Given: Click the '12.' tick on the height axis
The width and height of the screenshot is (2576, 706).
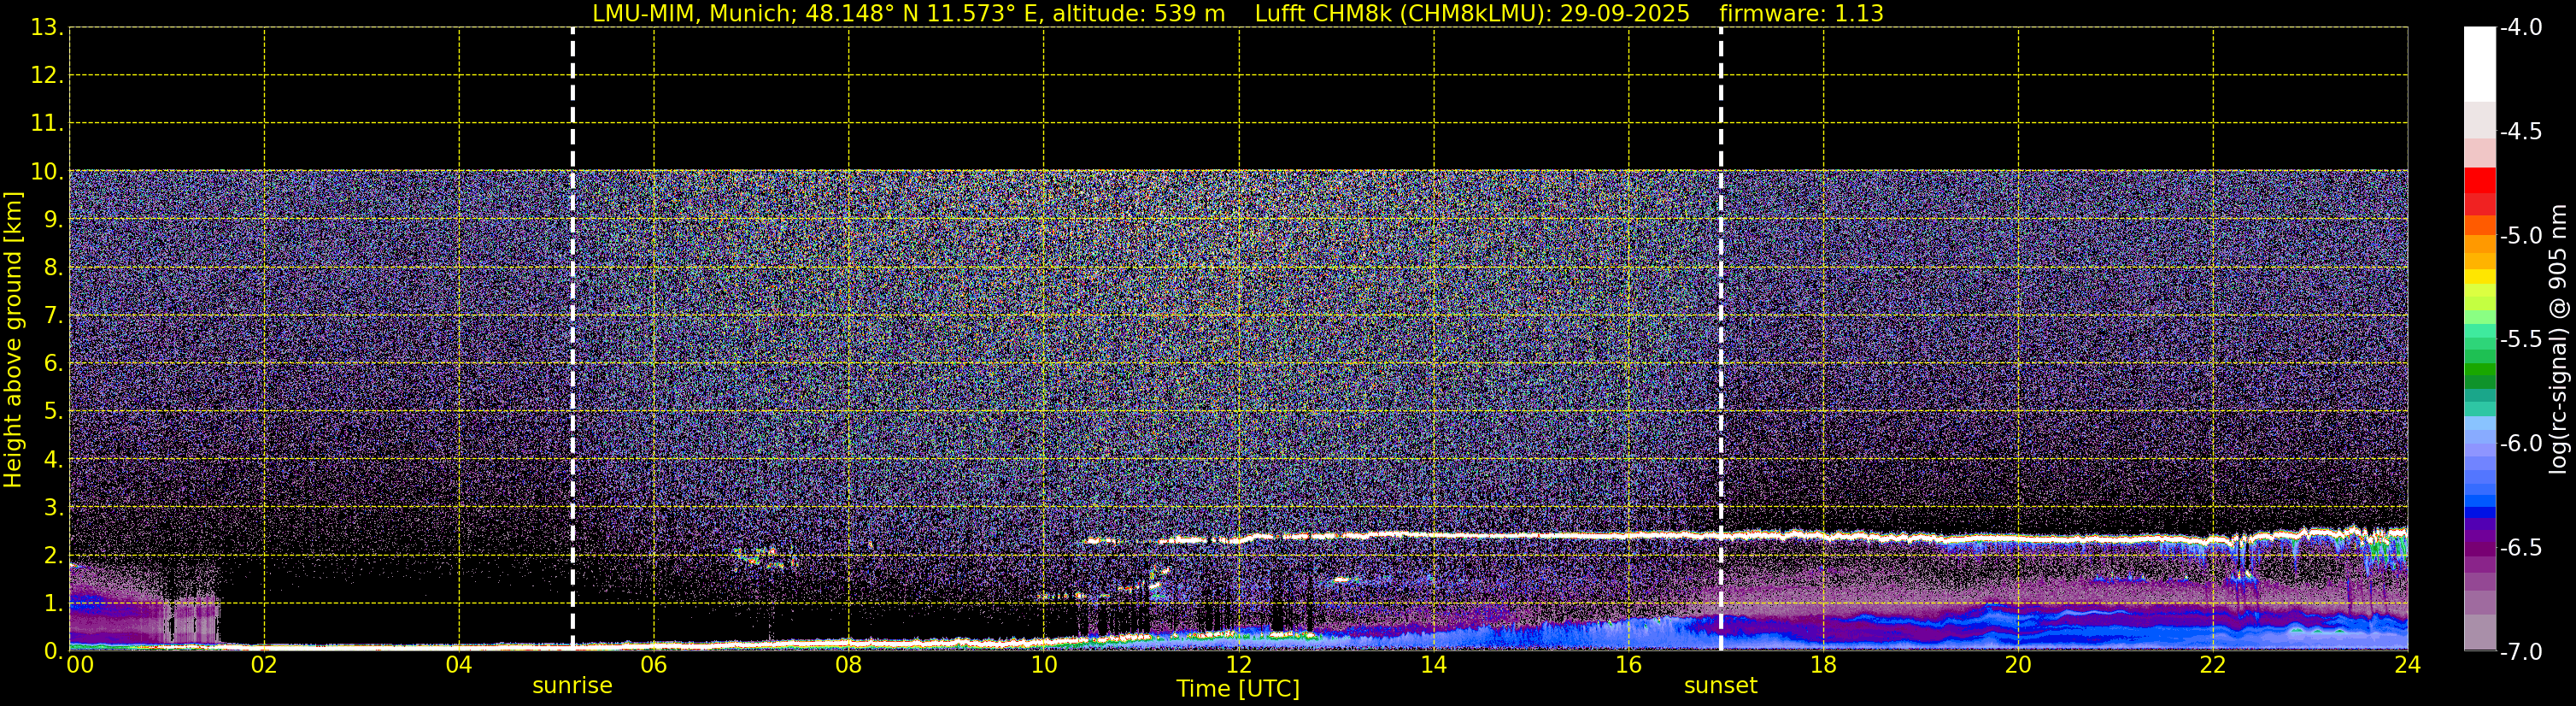Looking at the screenshot, I should pos(47,75).
